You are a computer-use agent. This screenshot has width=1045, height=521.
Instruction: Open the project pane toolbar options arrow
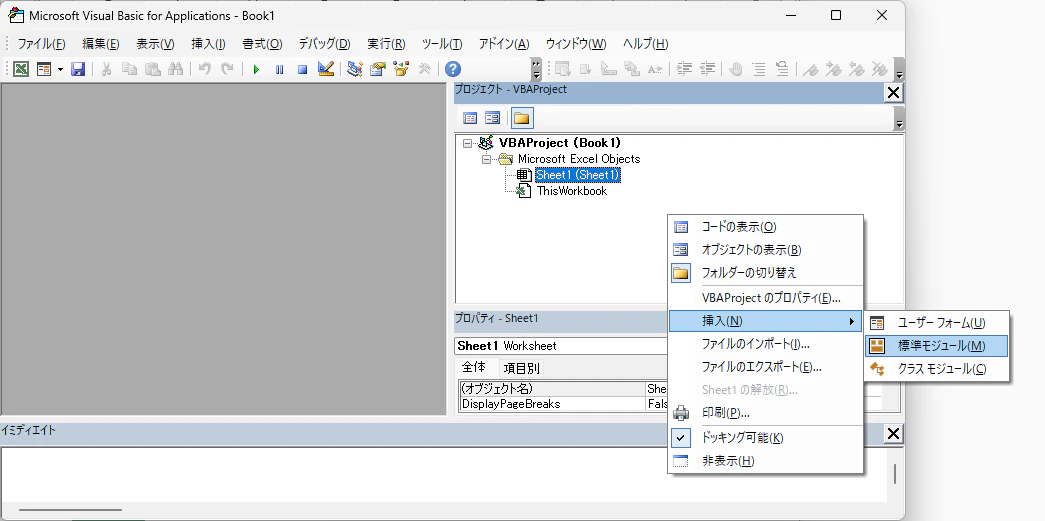(899, 119)
